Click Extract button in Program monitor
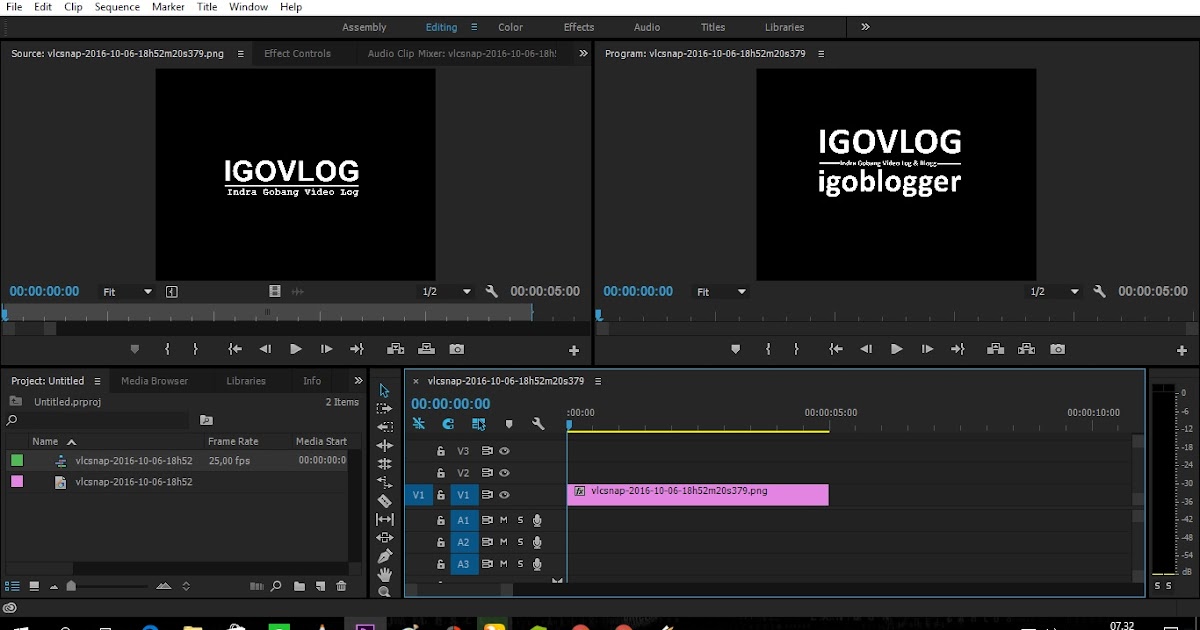Screen dimensions: 1200x630 click(x=1026, y=349)
